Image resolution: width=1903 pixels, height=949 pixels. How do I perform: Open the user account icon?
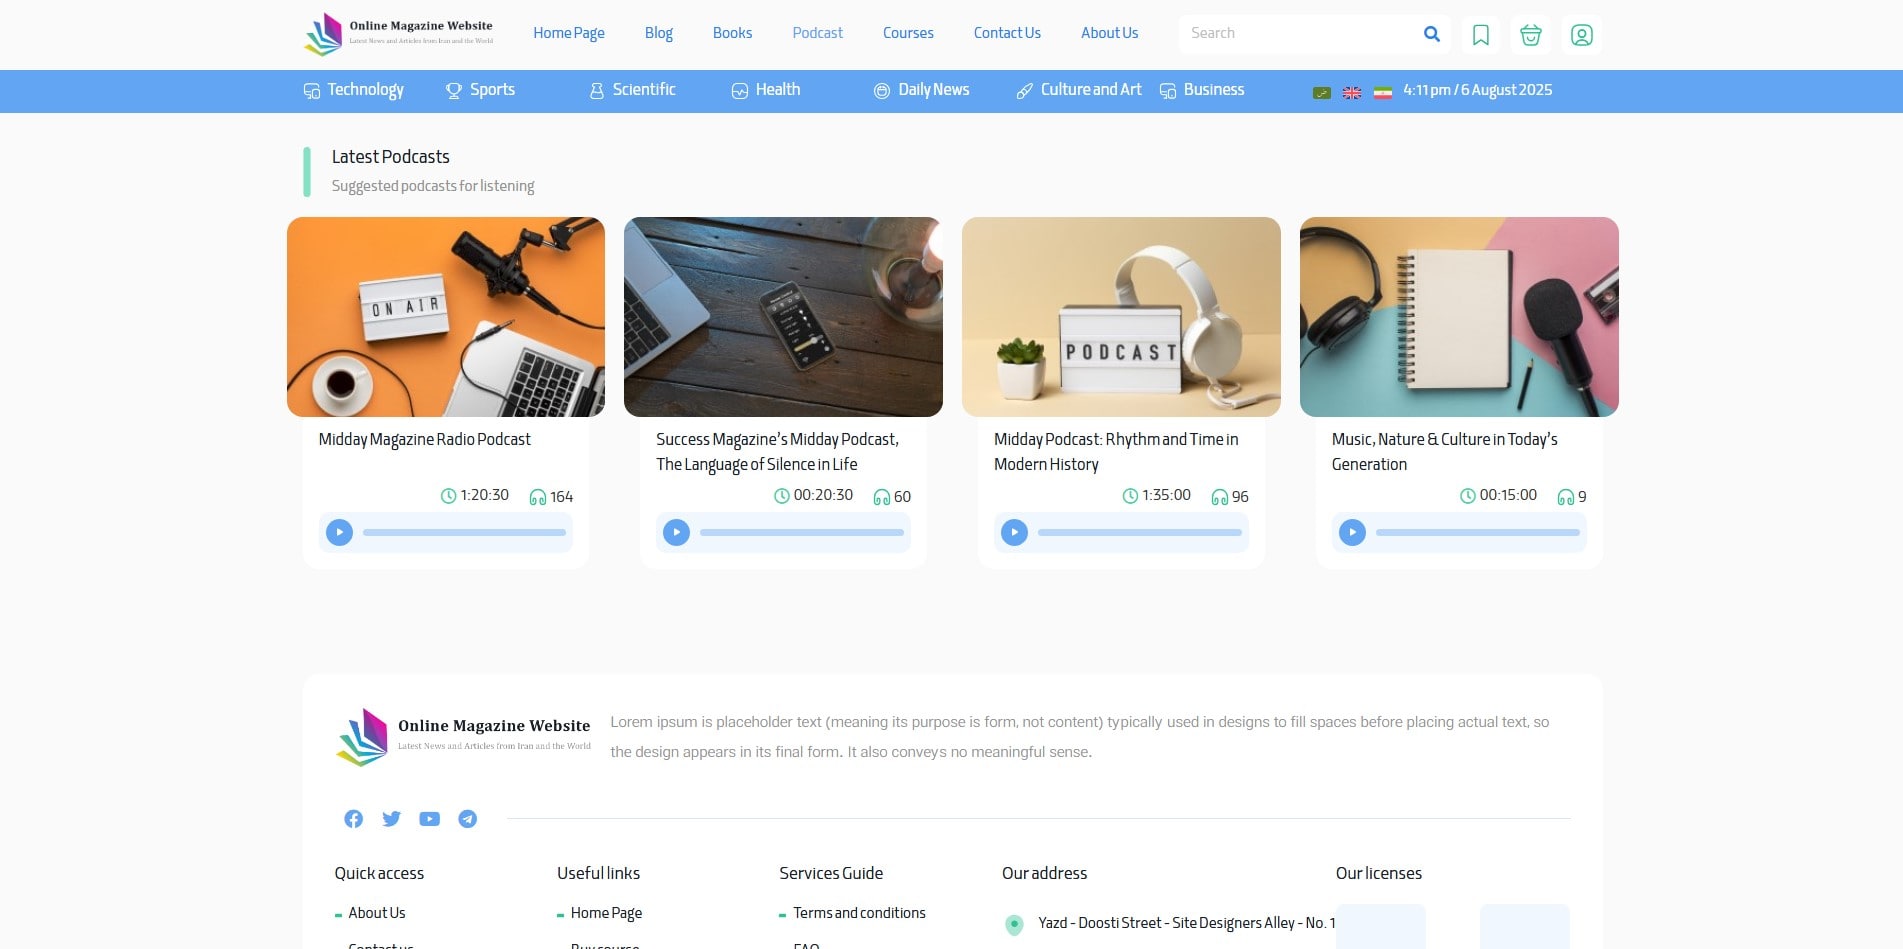pyautogui.click(x=1581, y=35)
